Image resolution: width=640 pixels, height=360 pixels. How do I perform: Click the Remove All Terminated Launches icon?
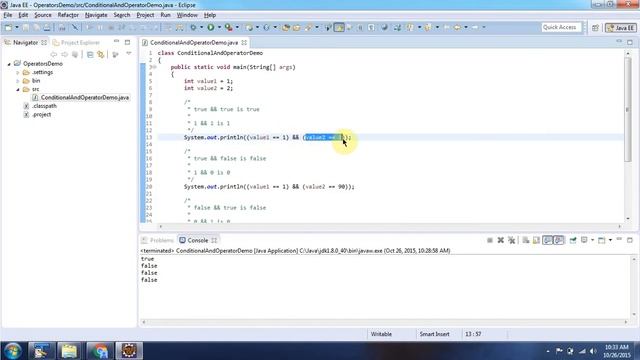[511, 240]
